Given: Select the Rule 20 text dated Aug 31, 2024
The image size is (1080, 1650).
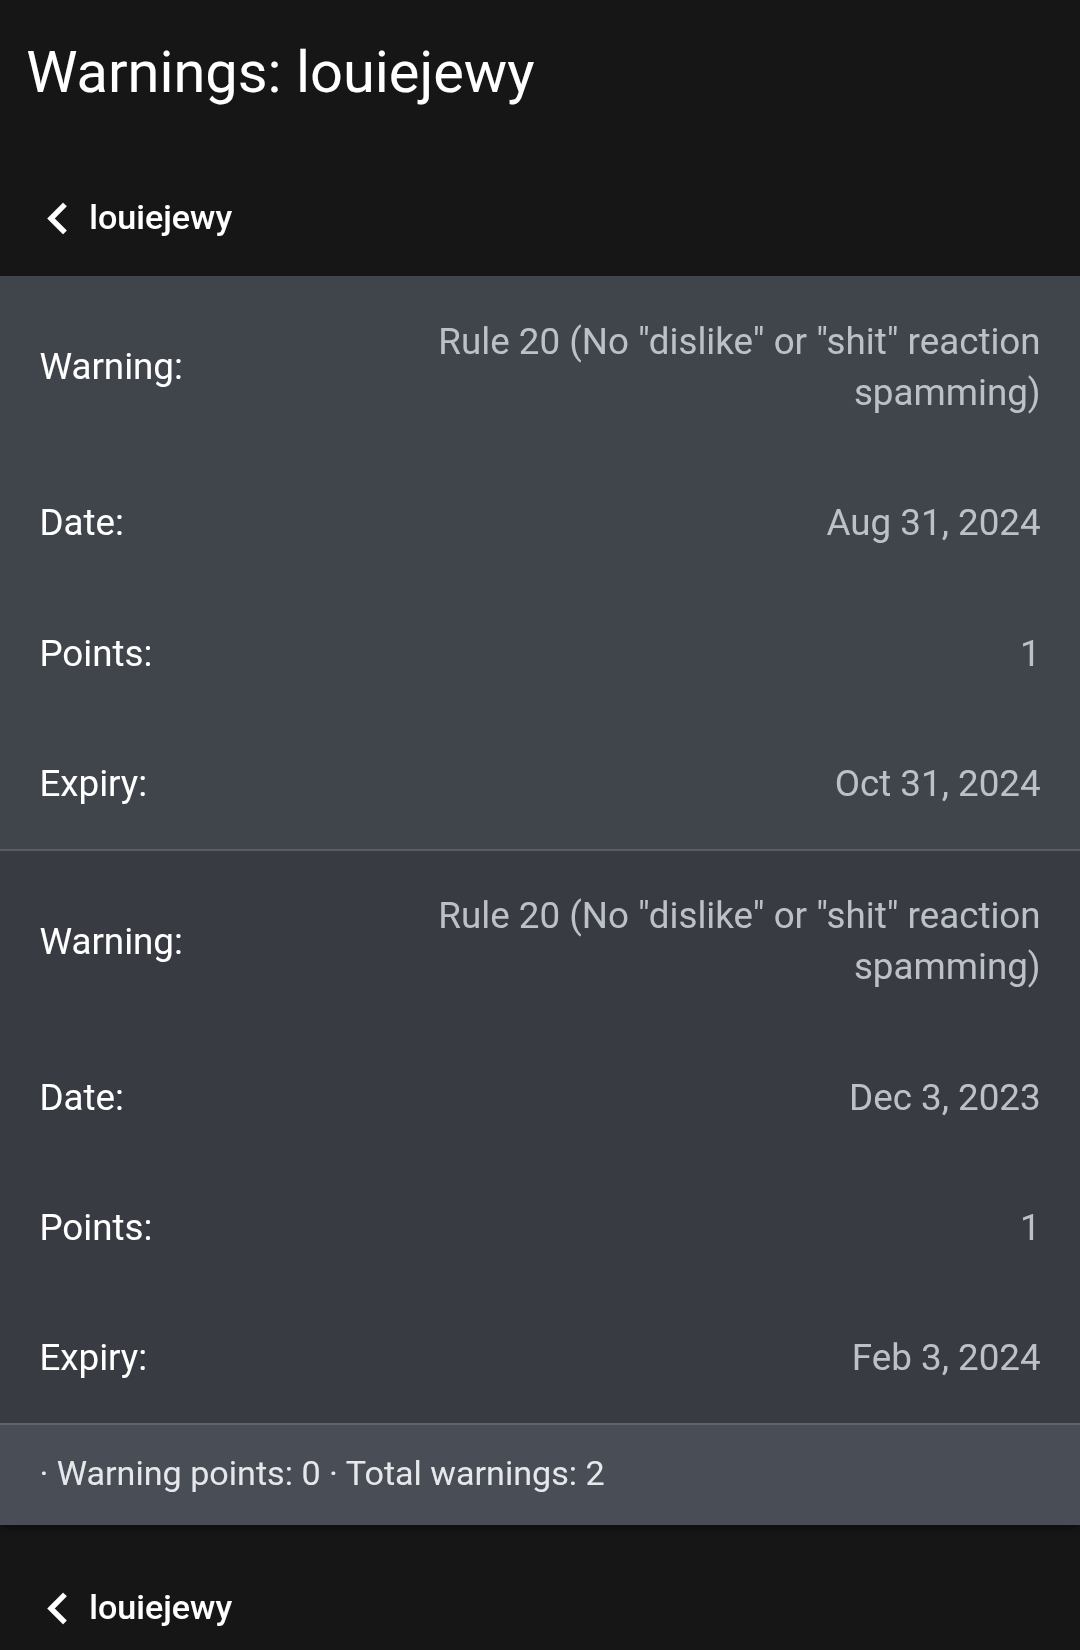Looking at the screenshot, I should point(739,367).
